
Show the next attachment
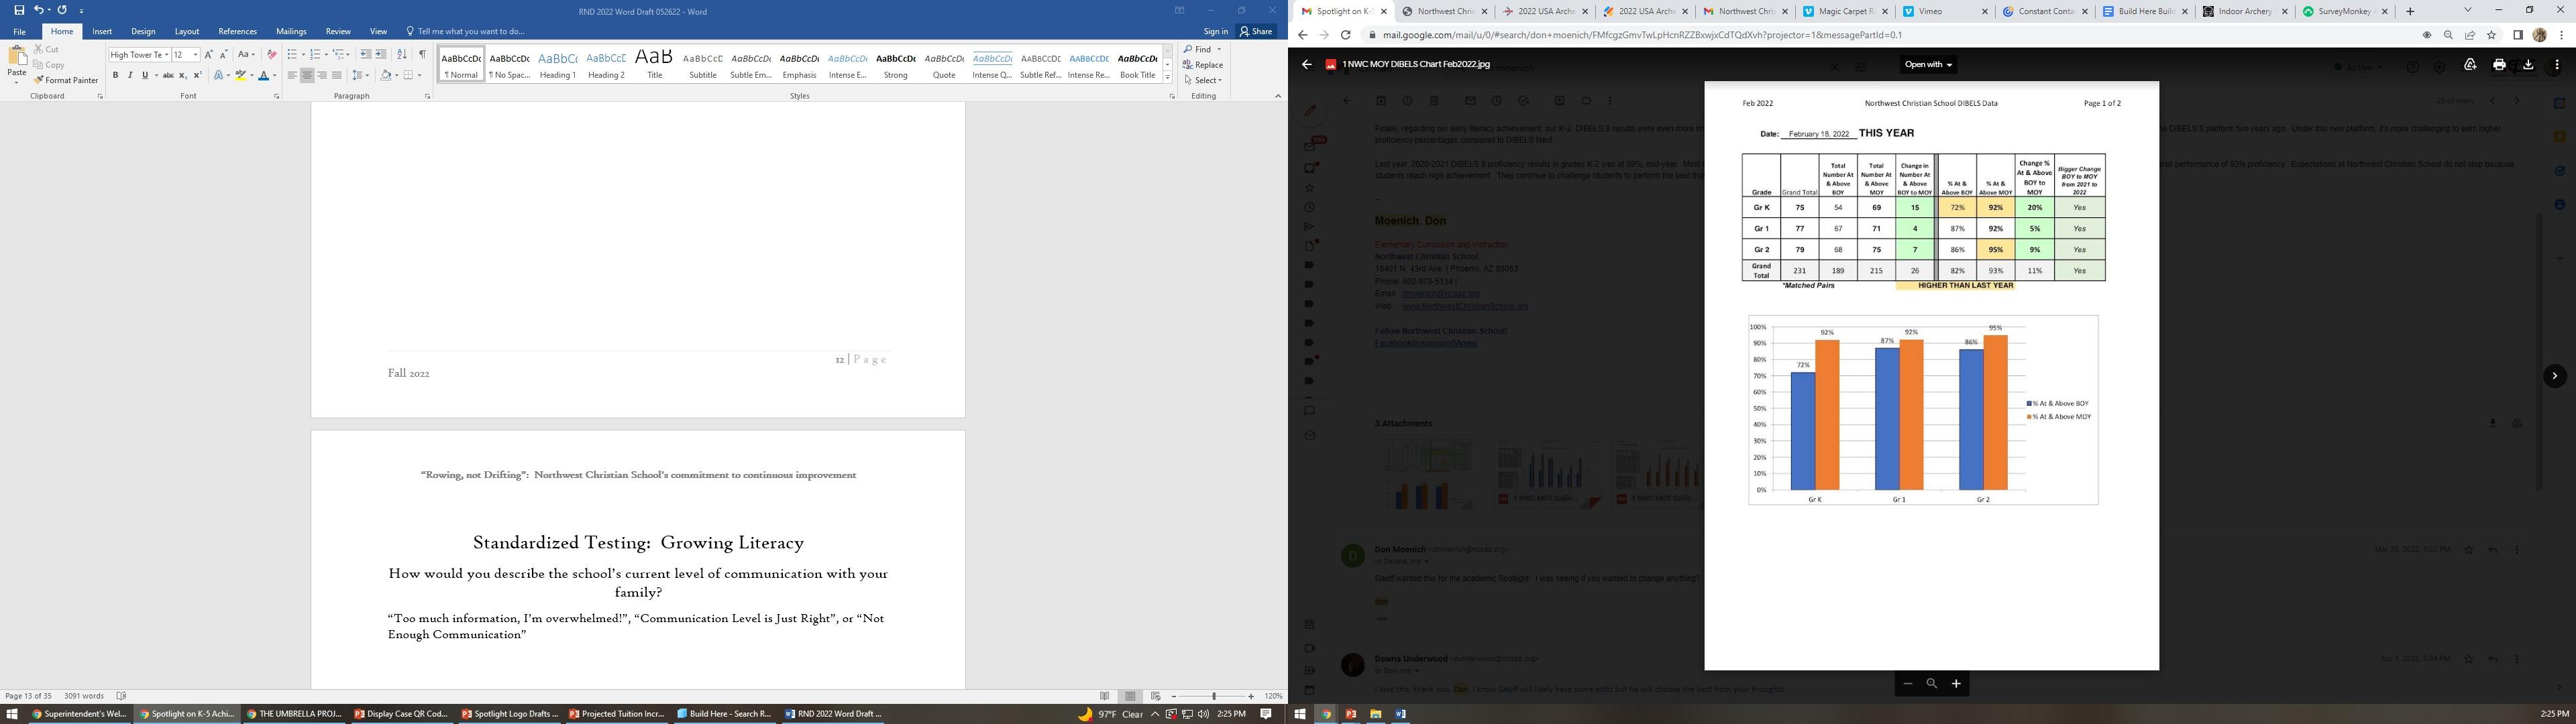click(x=2555, y=376)
